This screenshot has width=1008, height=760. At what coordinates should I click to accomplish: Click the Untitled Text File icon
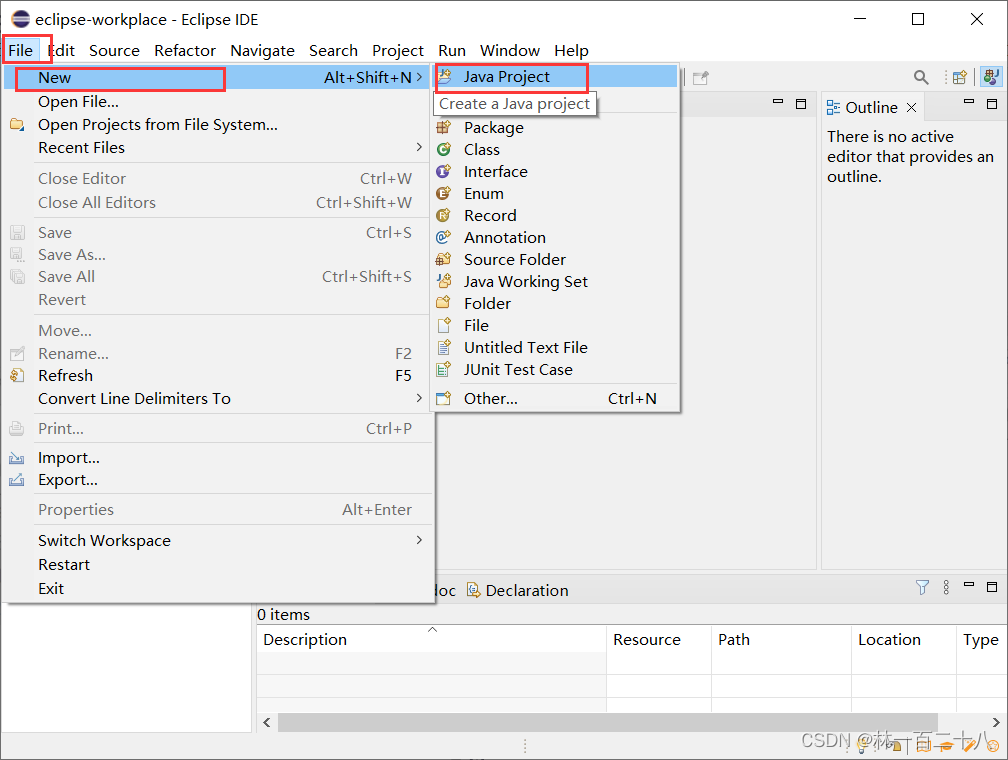(444, 347)
